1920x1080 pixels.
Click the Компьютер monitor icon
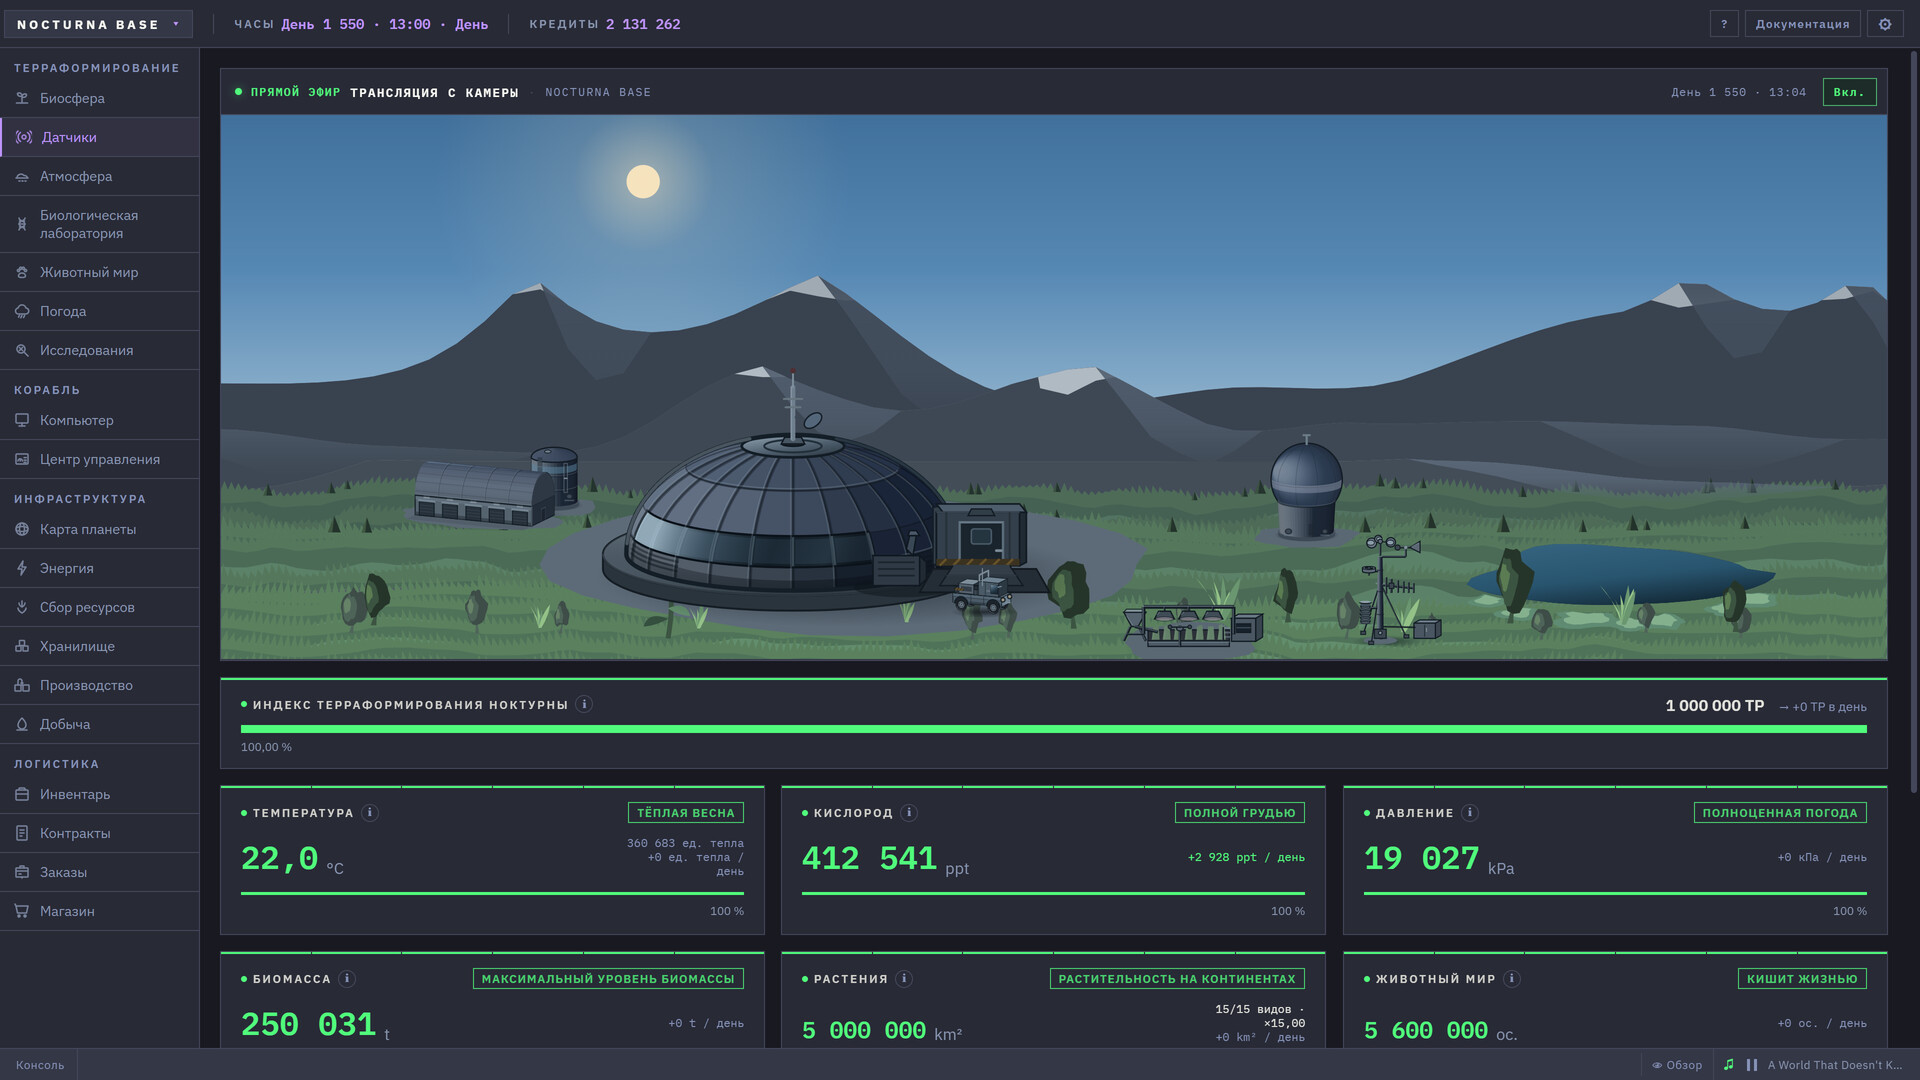pyautogui.click(x=22, y=420)
